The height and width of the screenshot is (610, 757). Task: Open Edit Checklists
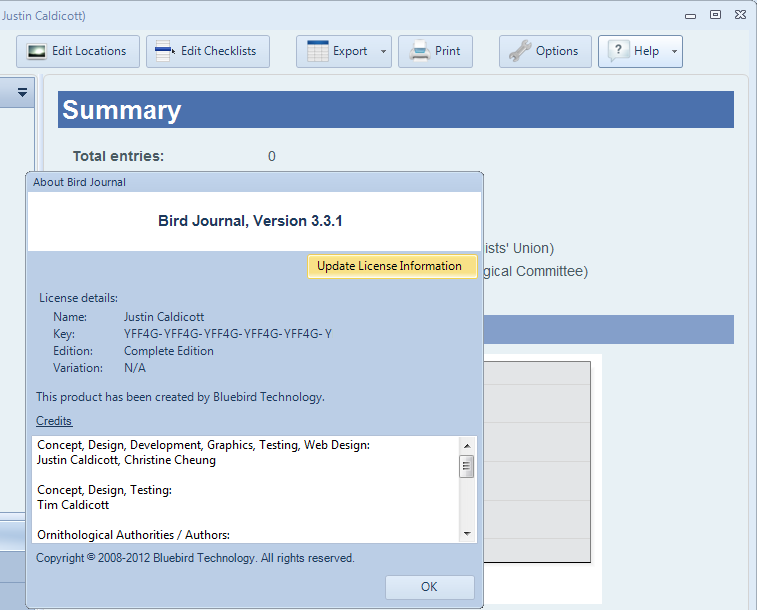208,51
